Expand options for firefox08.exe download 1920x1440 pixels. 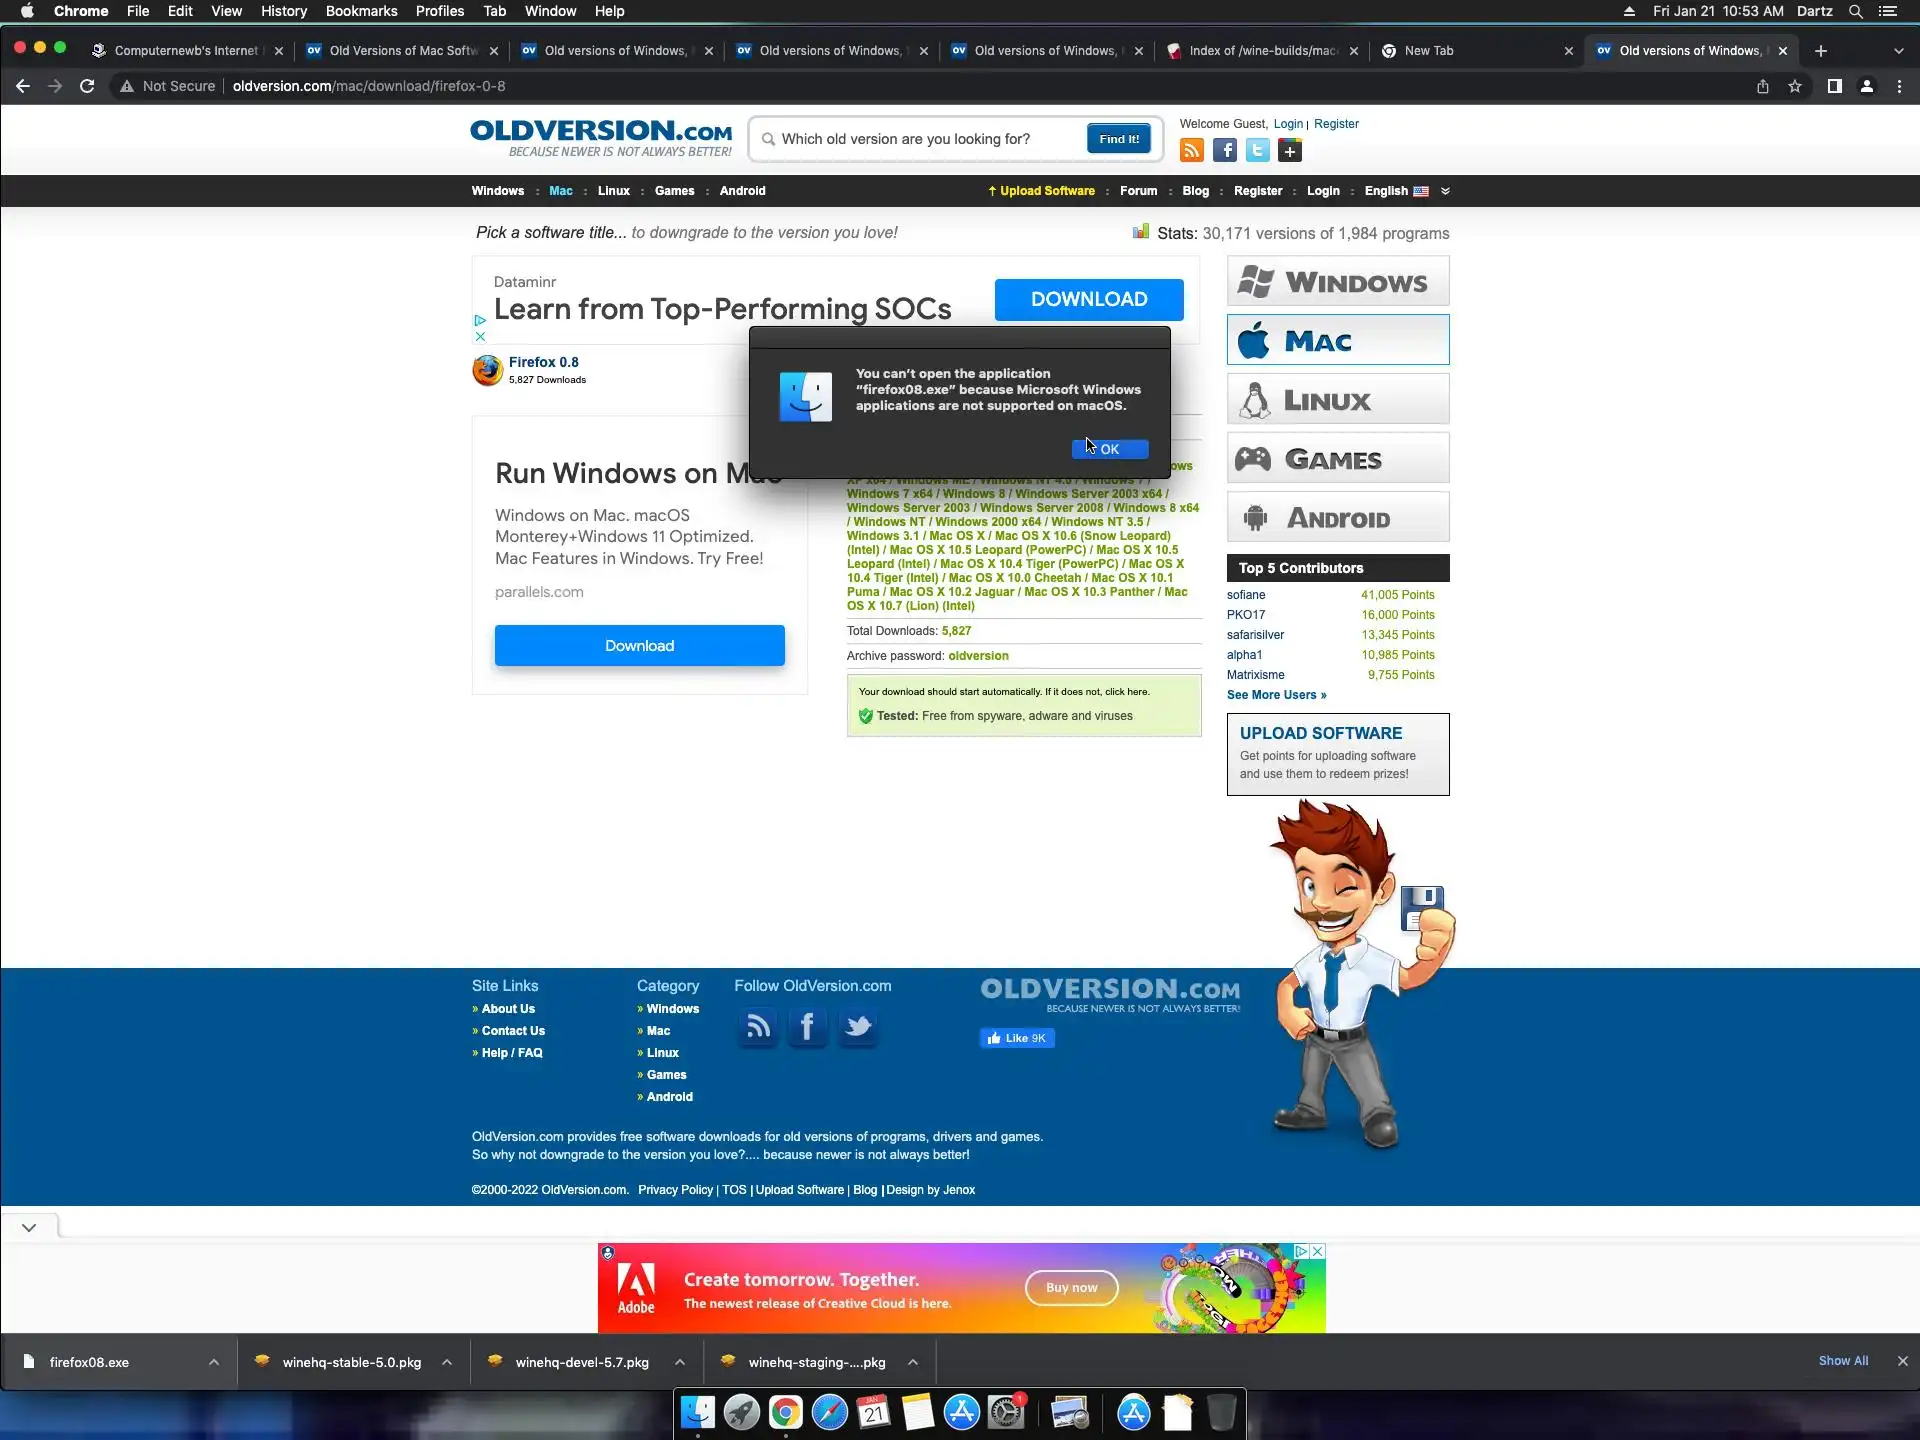(x=213, y=1362)
